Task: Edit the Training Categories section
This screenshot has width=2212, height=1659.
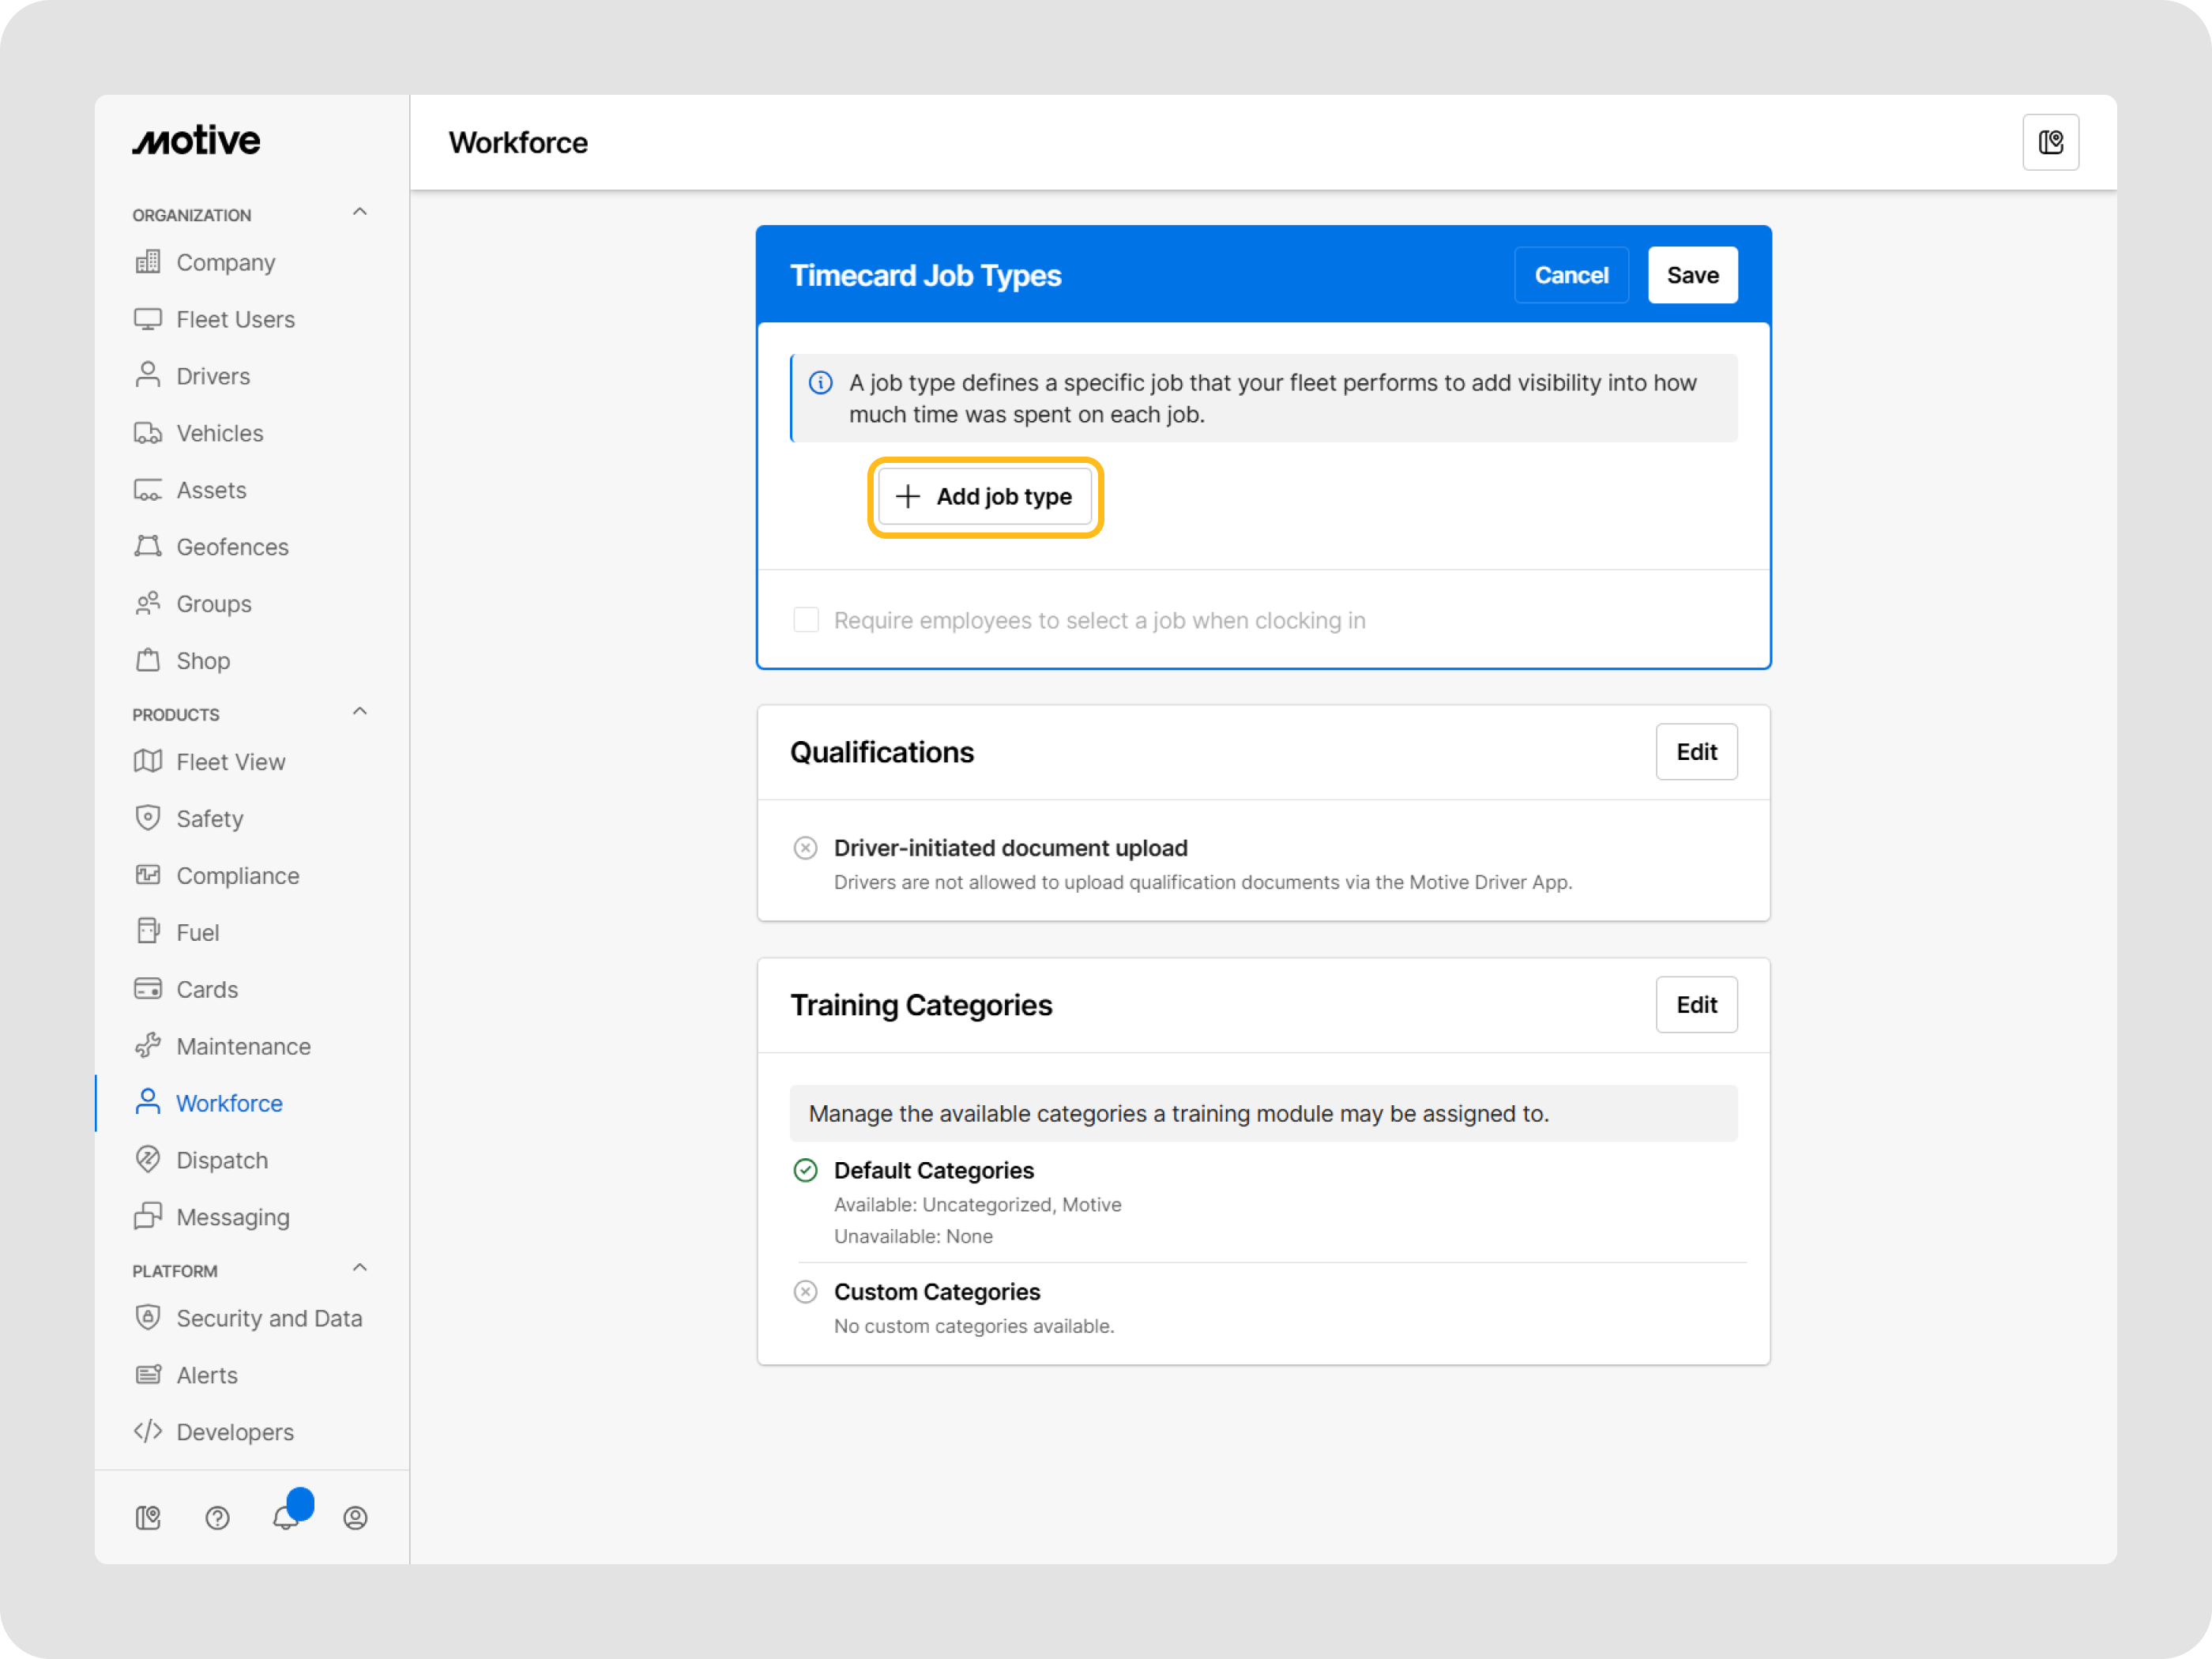Action: tap(1696, 1004)
